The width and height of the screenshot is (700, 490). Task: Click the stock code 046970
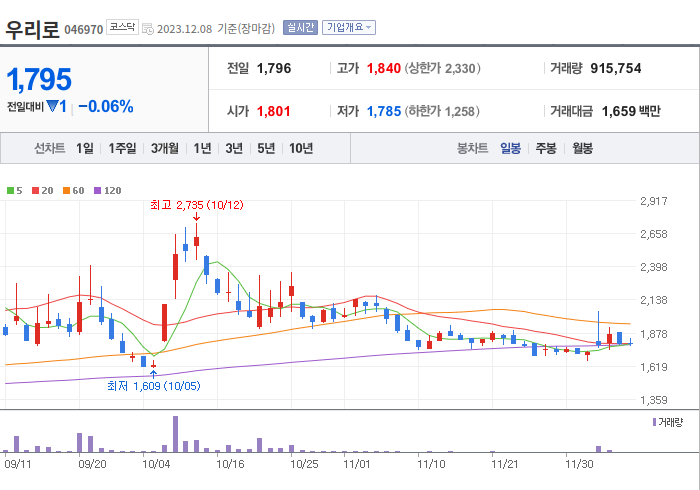point(83,30)
